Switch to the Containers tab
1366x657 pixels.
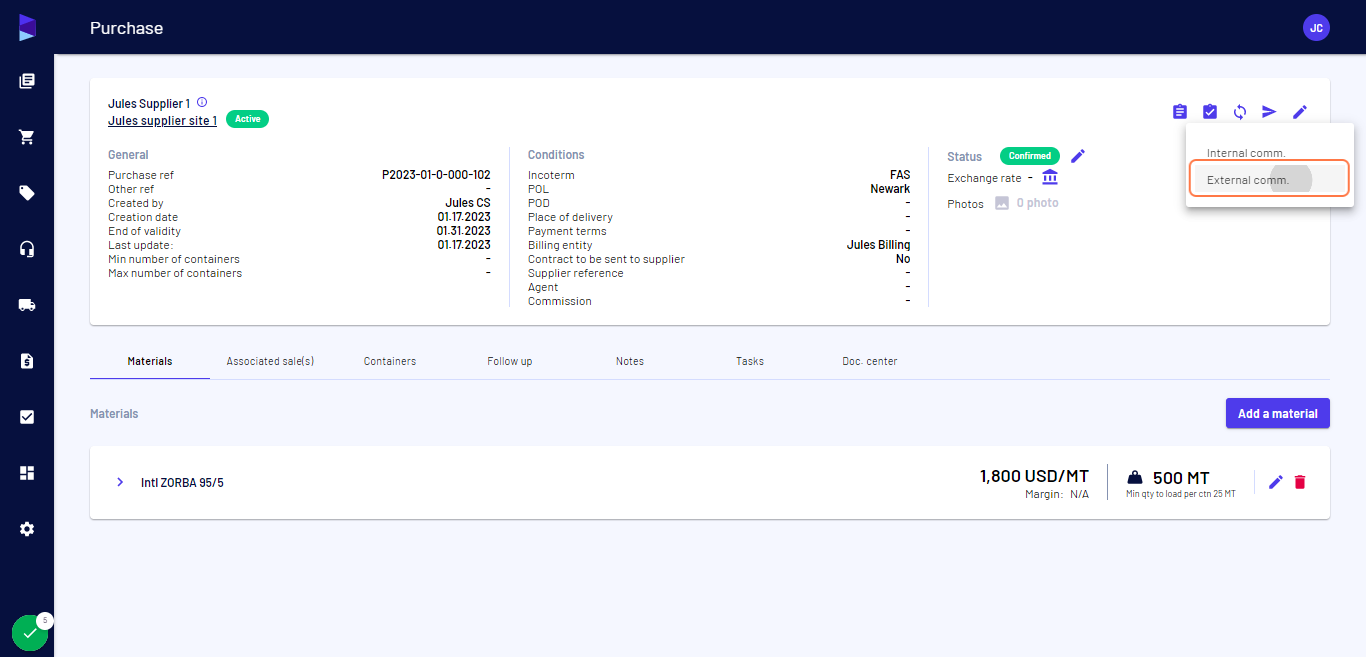pos(390,361)
